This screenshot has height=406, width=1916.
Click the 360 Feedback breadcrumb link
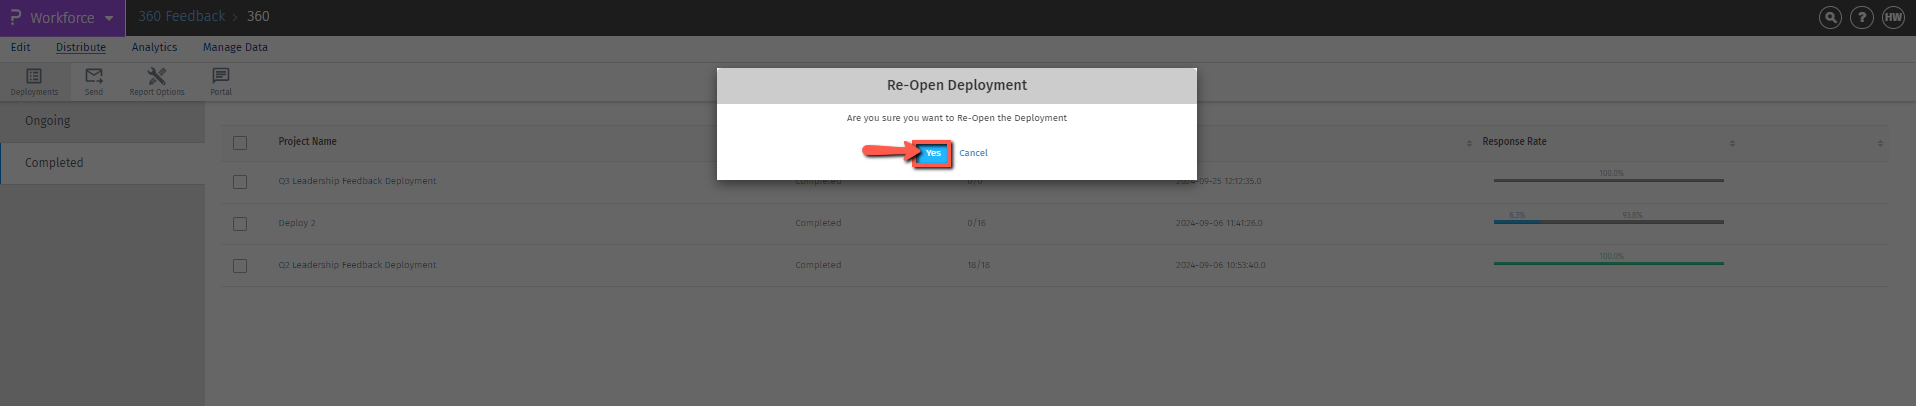tap(181, 16)
